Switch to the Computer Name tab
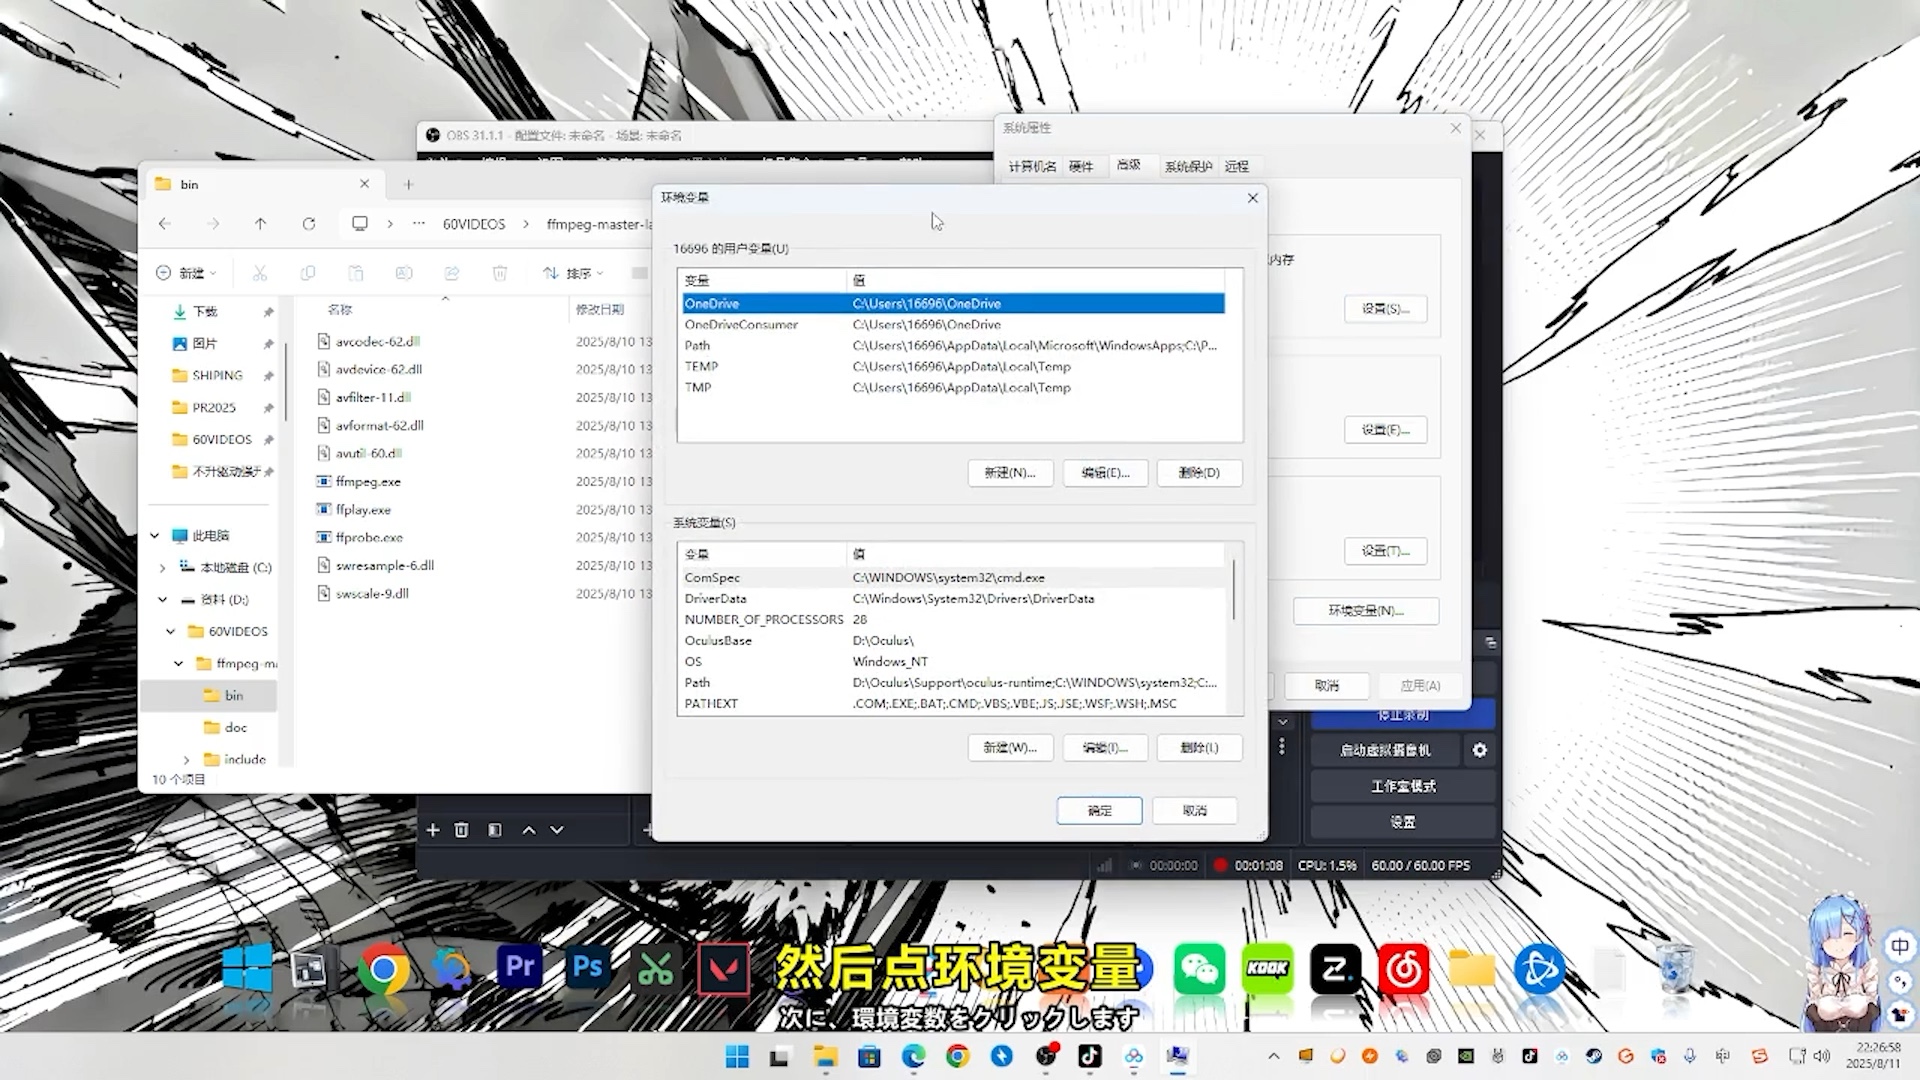The height and width of the screenshot is (1080, 1920). (x=1032, y=166)
